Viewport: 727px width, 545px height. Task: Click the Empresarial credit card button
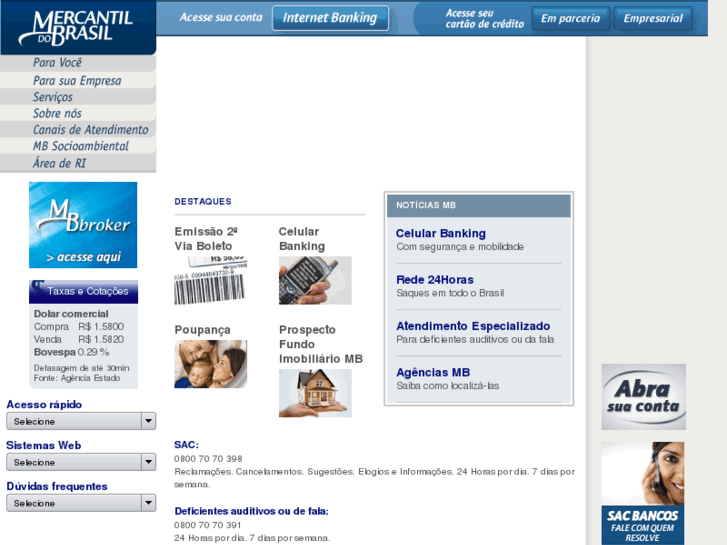653,19
